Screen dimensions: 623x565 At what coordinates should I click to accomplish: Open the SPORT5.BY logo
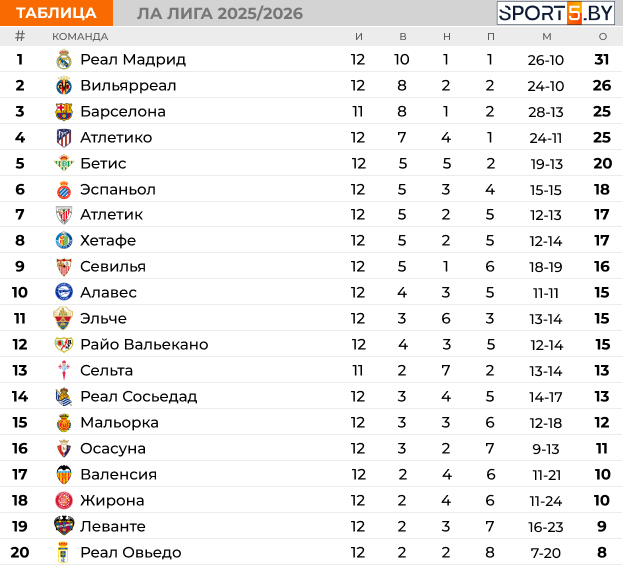point(557,13)
